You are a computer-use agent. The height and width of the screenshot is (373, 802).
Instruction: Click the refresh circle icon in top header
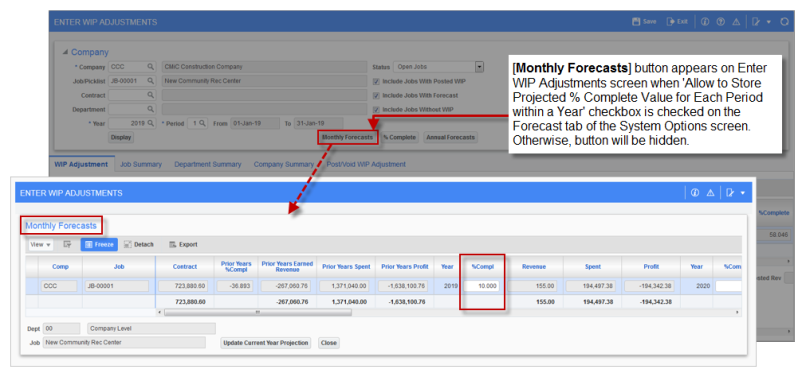785,22
